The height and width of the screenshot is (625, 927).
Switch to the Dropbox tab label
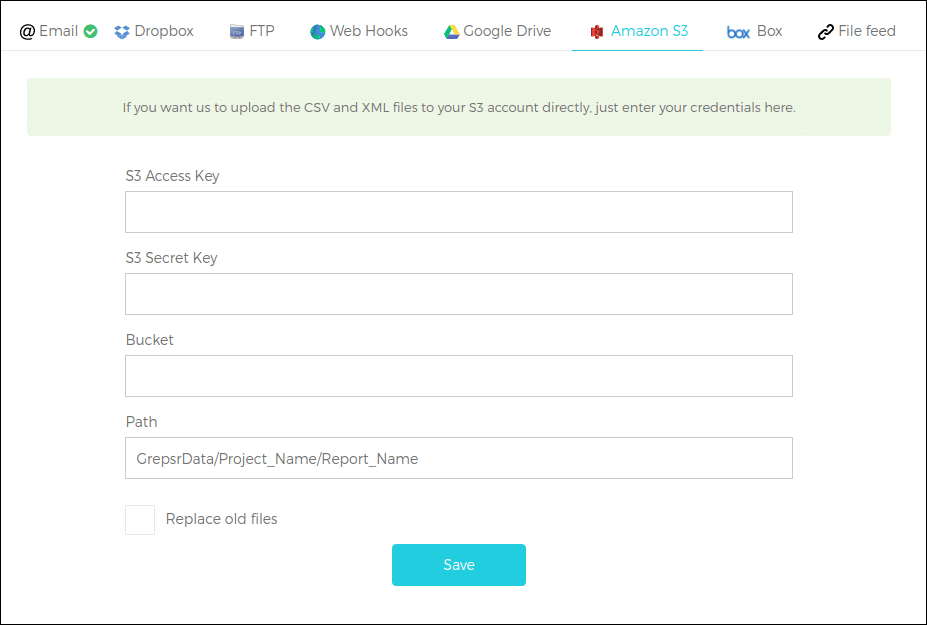164,31
